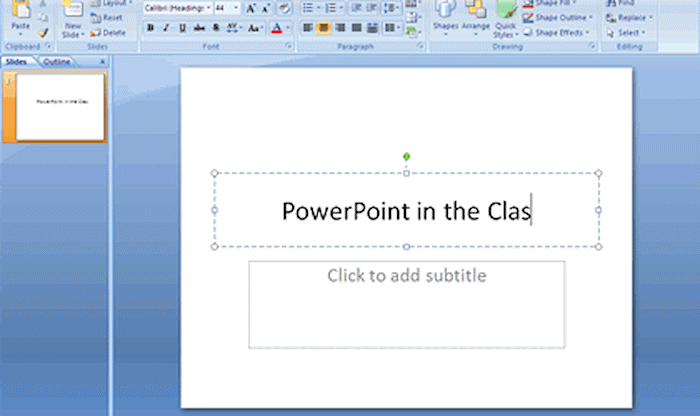Click the Copy icon in Clipboard group
This screenshot has height=416, width=700.
pos(43,18)
